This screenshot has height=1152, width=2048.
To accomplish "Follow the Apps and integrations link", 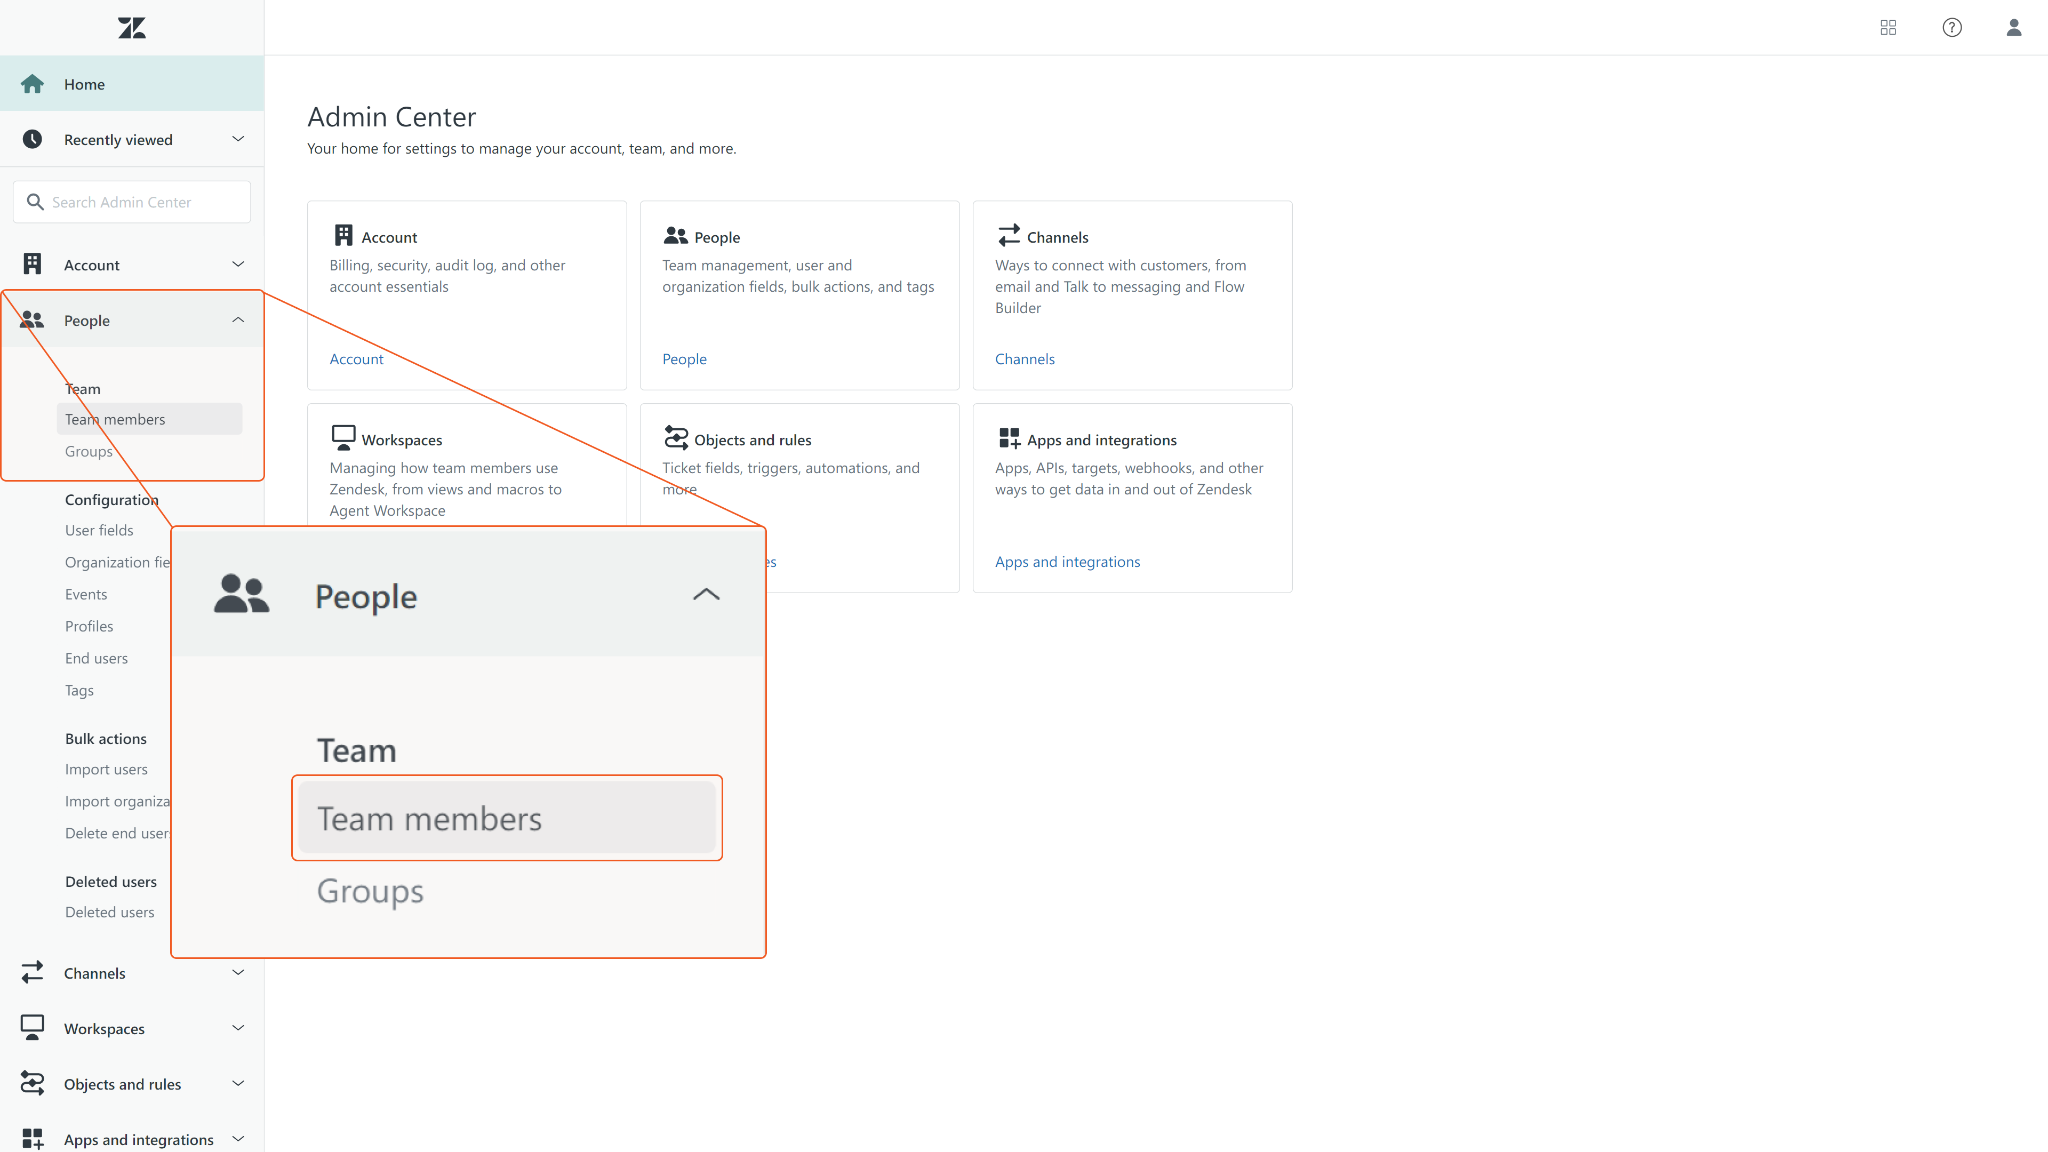I will click(x=1067, y=562).
